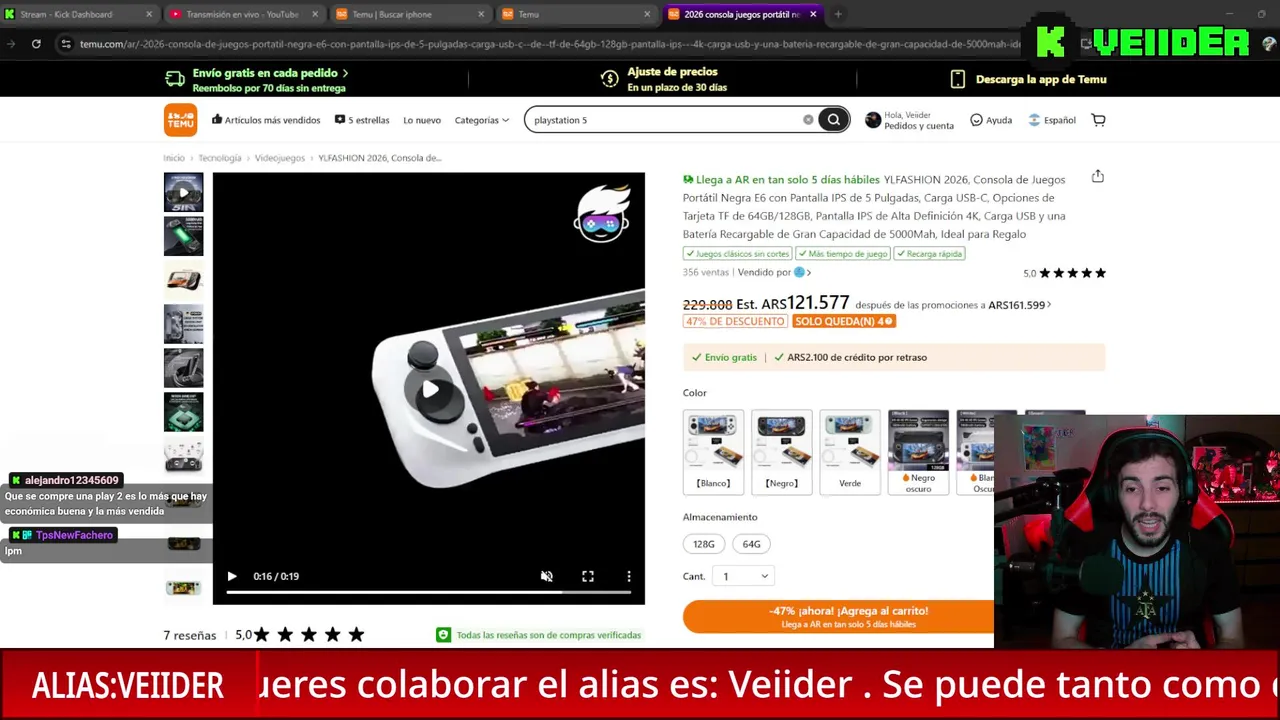
Task: Select 64G storage option
Action: coord(751,544)
